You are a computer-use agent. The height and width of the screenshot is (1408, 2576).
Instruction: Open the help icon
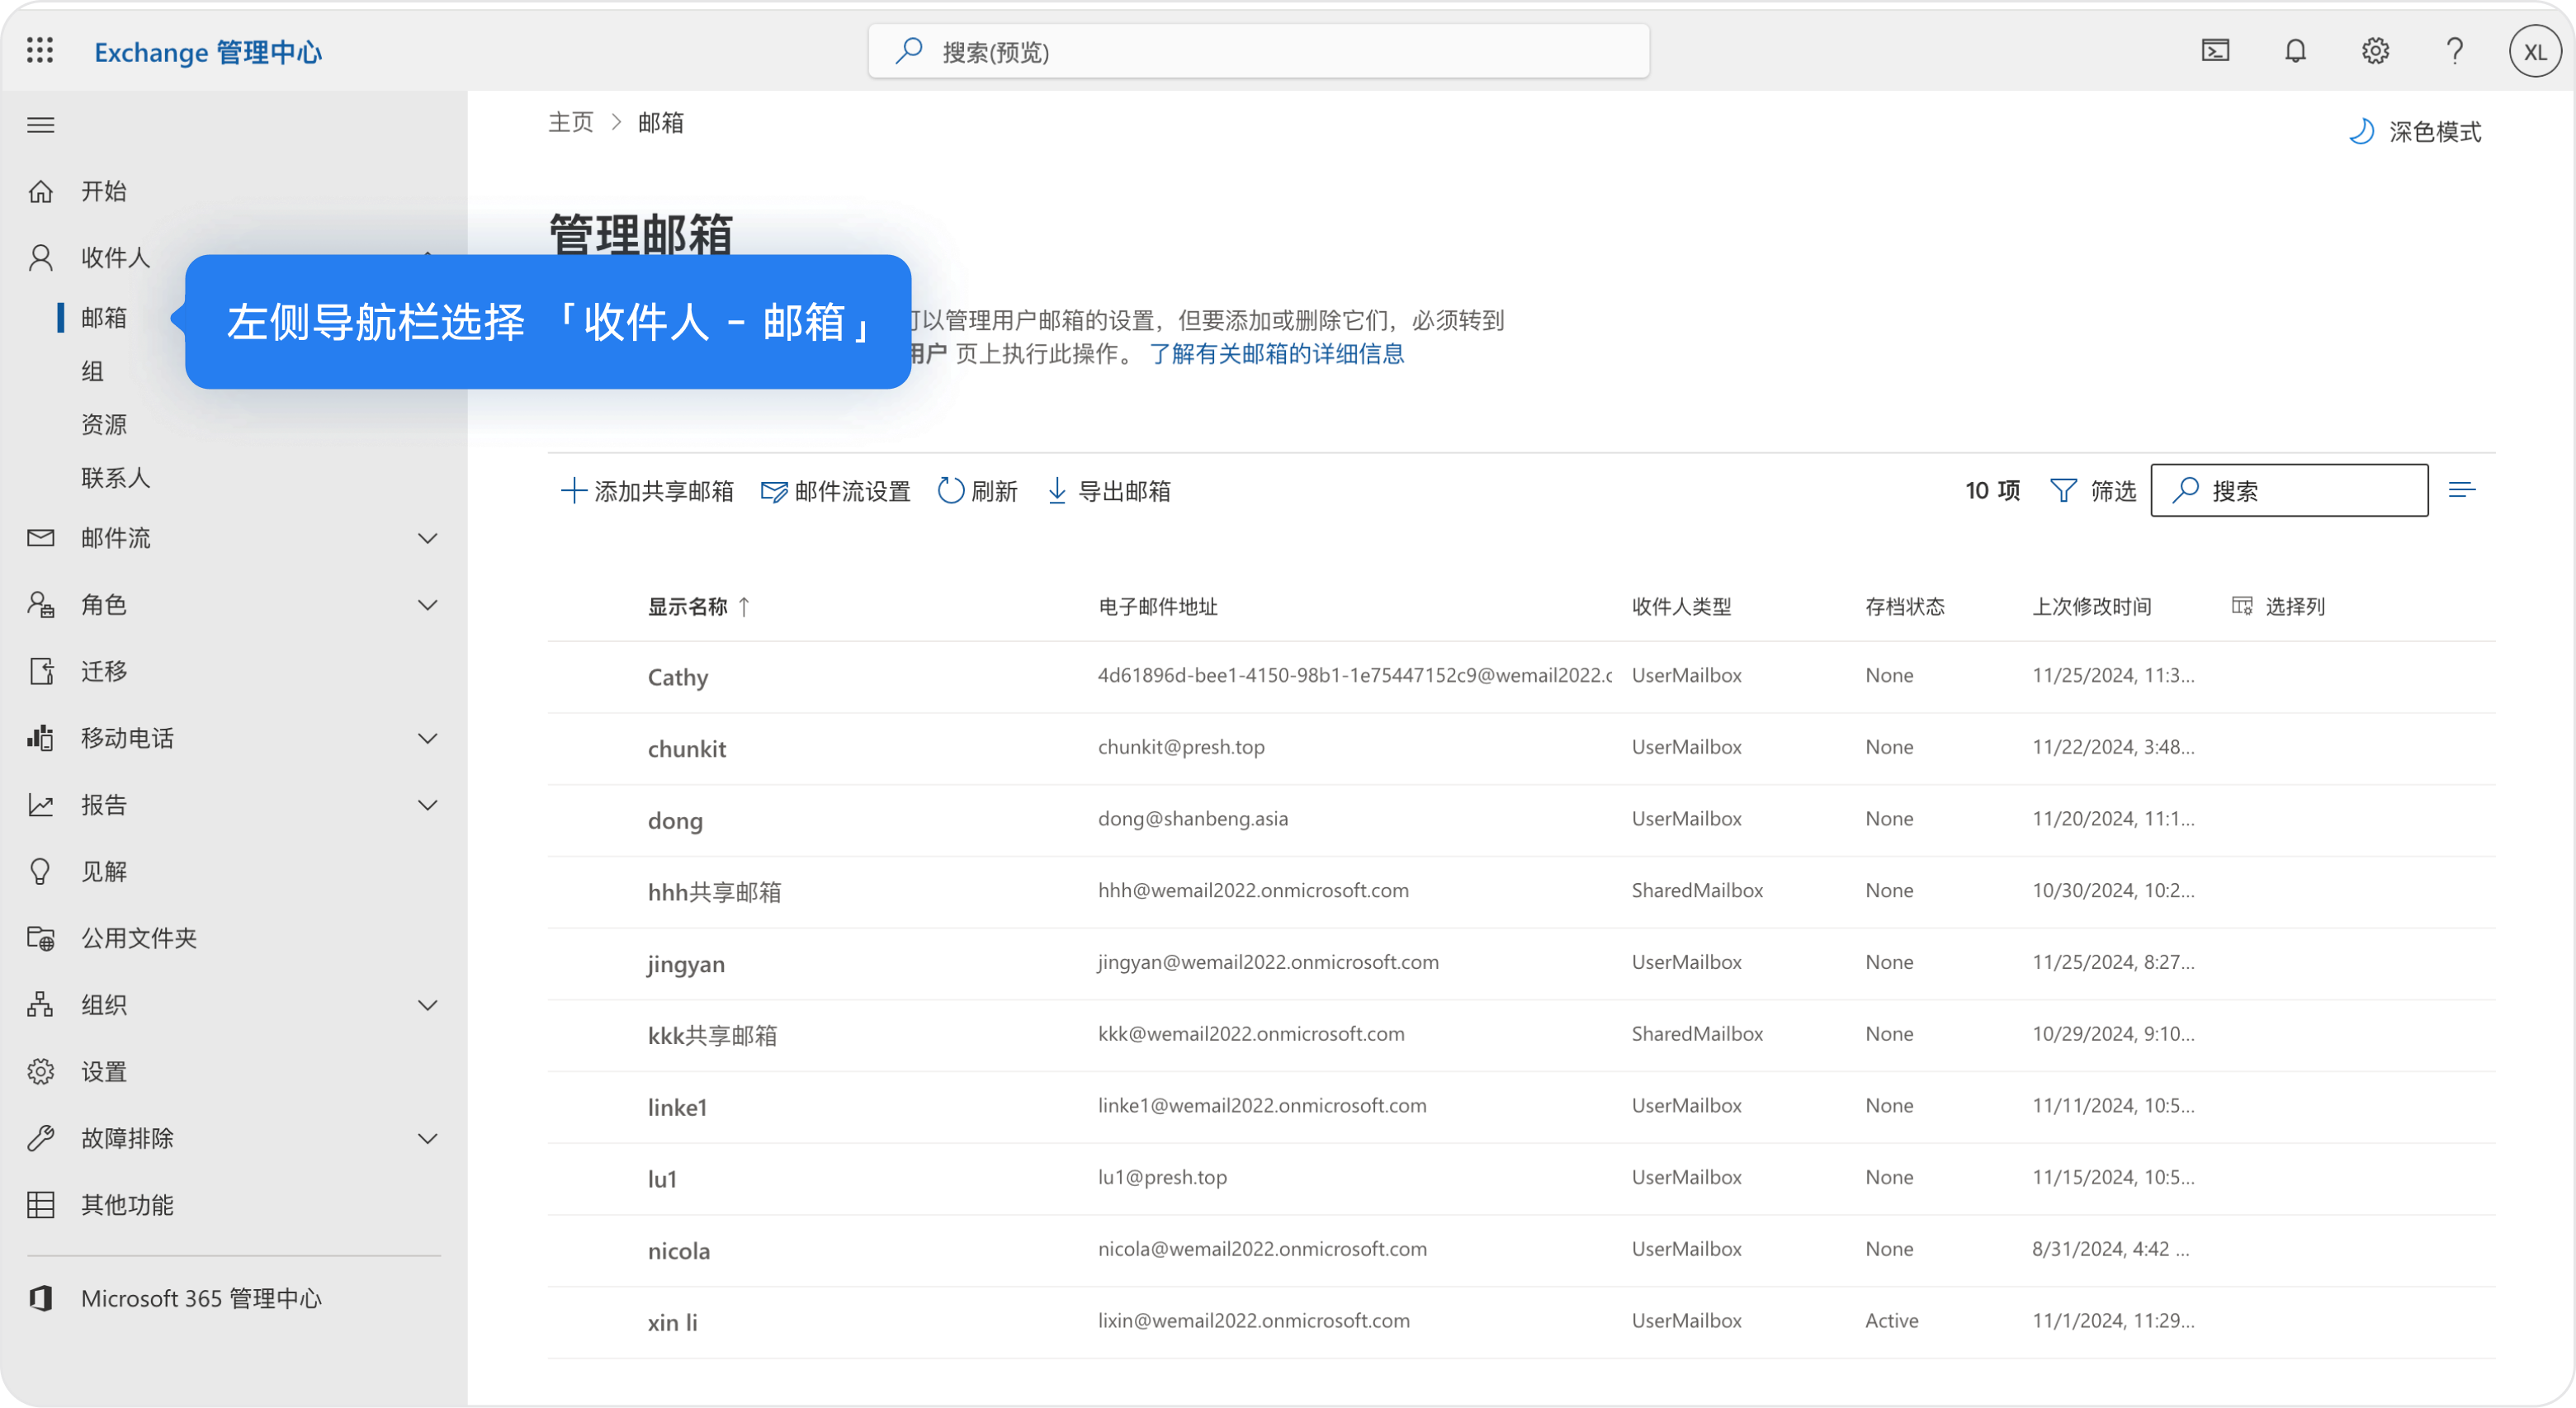click(2455, 51)
